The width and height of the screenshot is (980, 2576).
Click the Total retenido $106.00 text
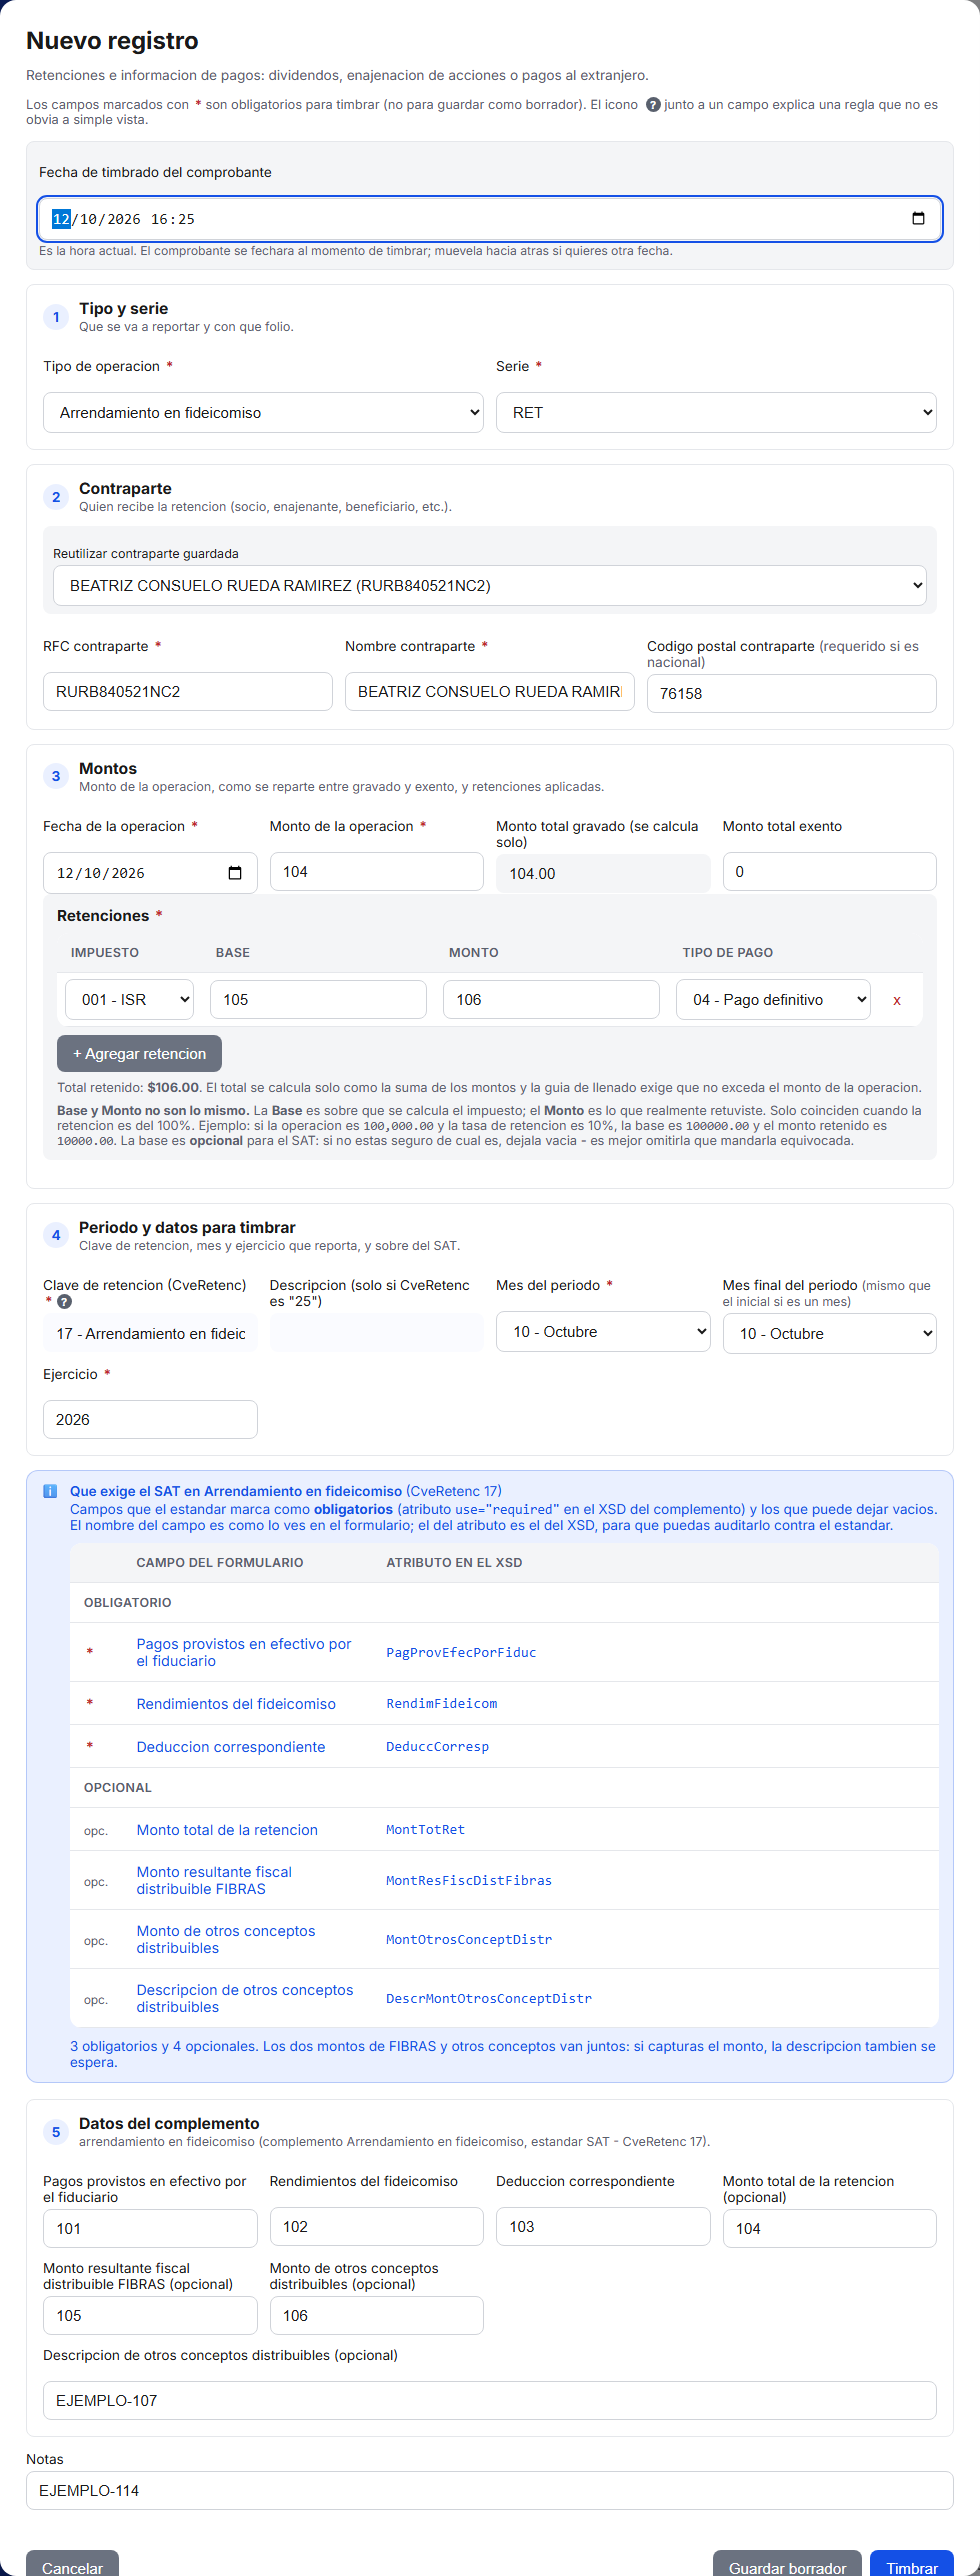pyautogui.click(x=129, y=1088)
